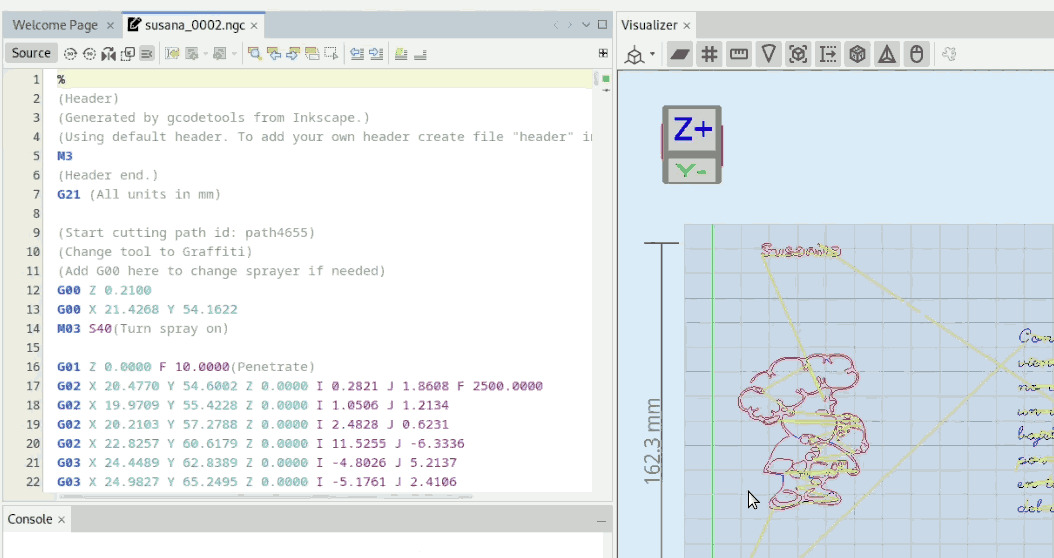Click the Comment lines icon
1054x558 pixels.
(x=401, y=54)
